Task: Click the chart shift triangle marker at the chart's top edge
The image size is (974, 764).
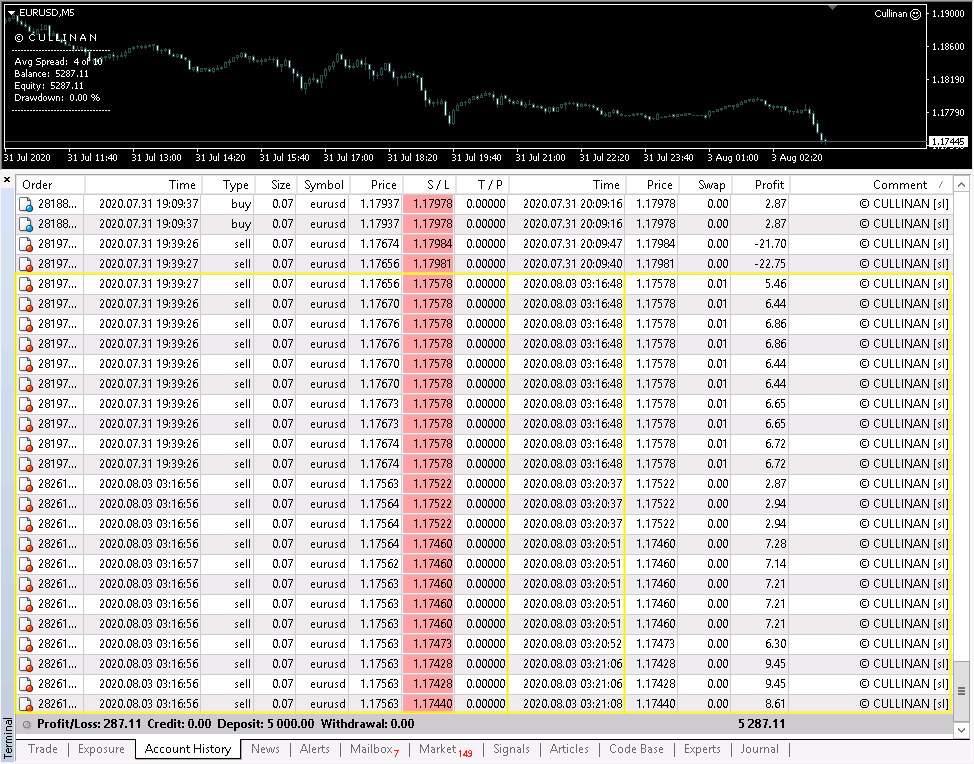Action: 832,7
